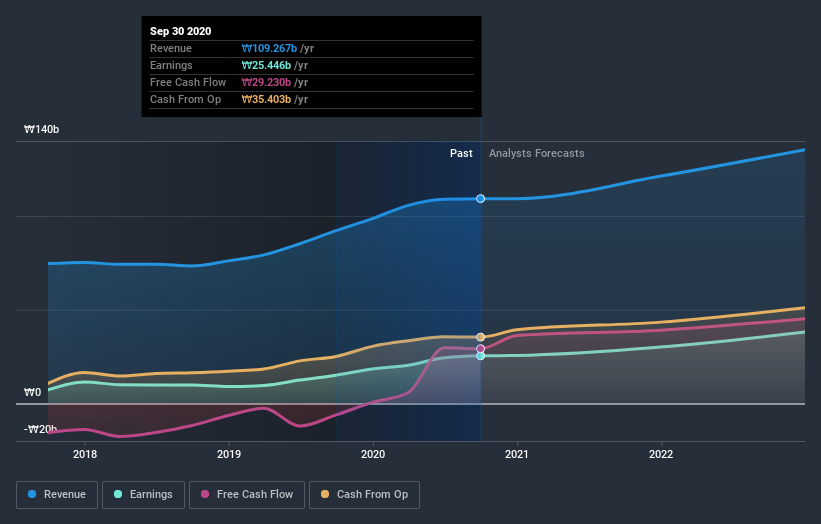
Task: Toggle the Revenue legend series
Action: 57,495
